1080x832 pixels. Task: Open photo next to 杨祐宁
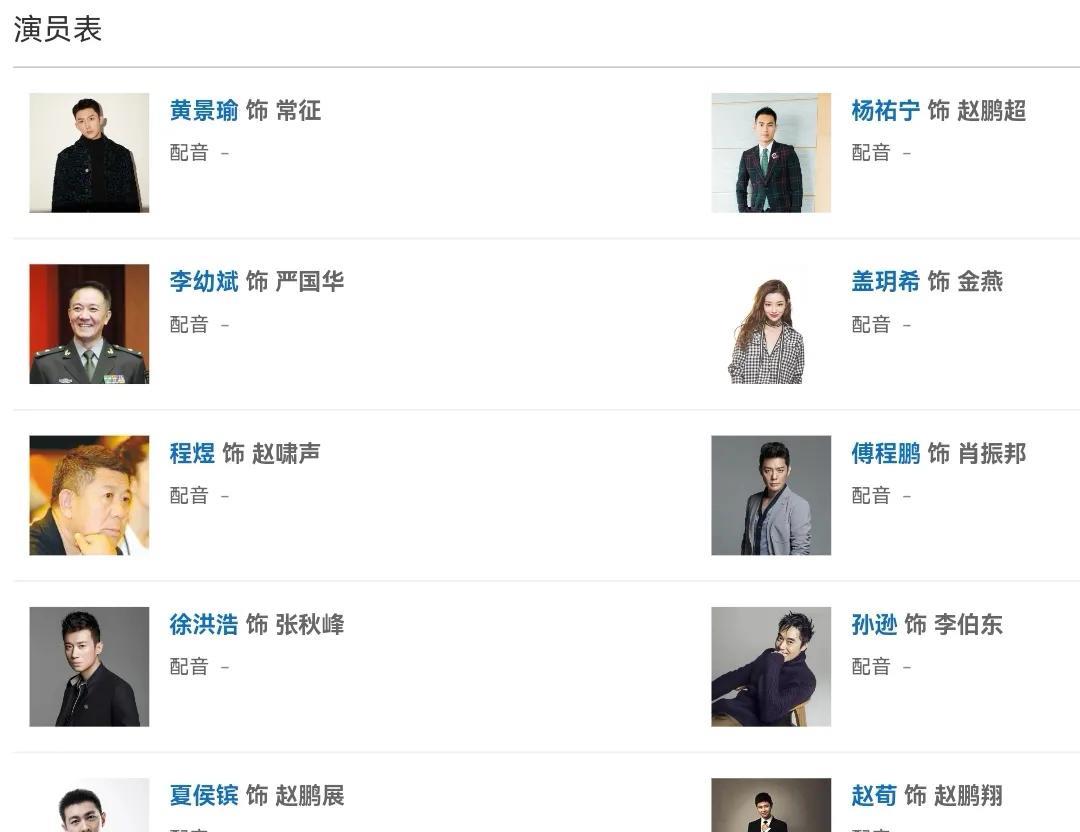[771, 153]
